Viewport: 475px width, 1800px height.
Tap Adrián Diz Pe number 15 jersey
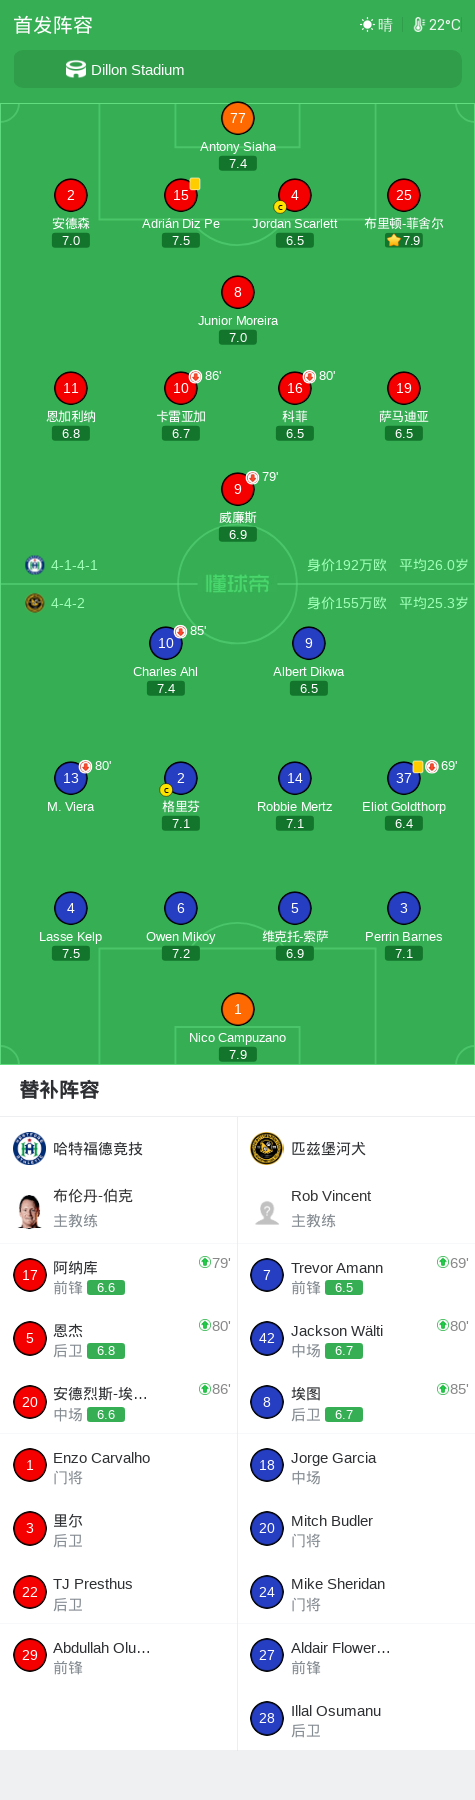pyautogui.click(x=181, y=195)
